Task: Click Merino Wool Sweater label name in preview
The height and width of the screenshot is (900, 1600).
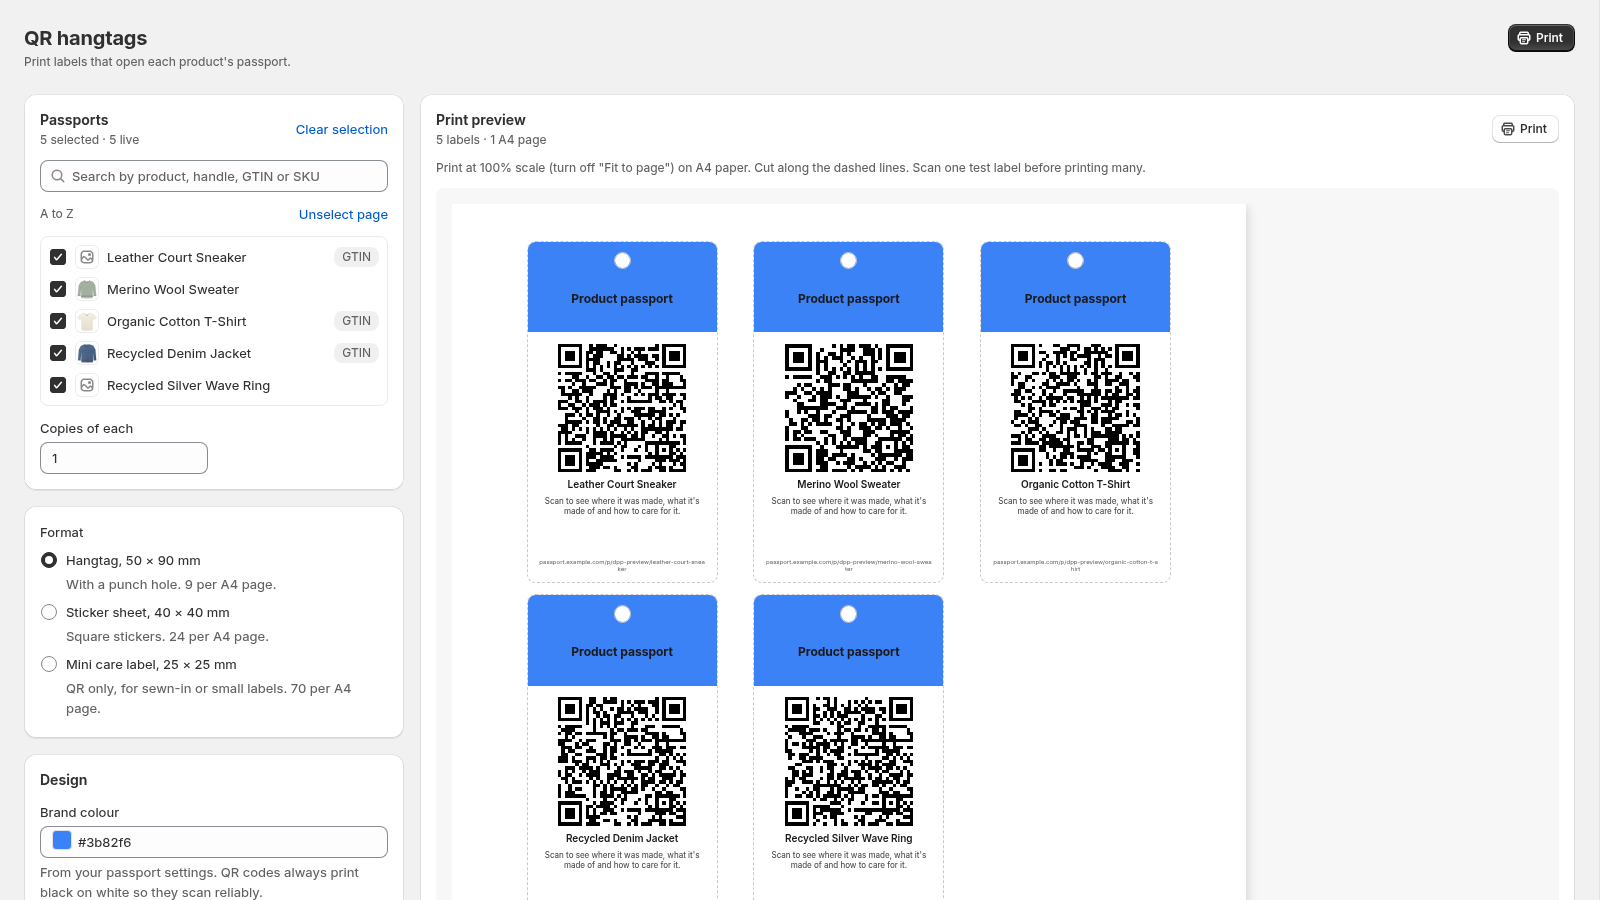Action: click(849, 485)
